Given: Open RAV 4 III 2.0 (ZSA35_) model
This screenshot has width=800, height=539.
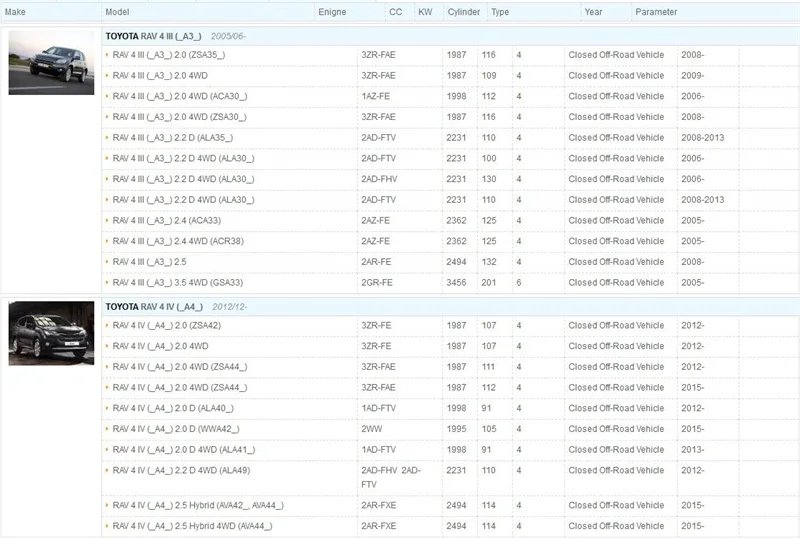Looking at the screenshot, I should (x=169, y=55).
